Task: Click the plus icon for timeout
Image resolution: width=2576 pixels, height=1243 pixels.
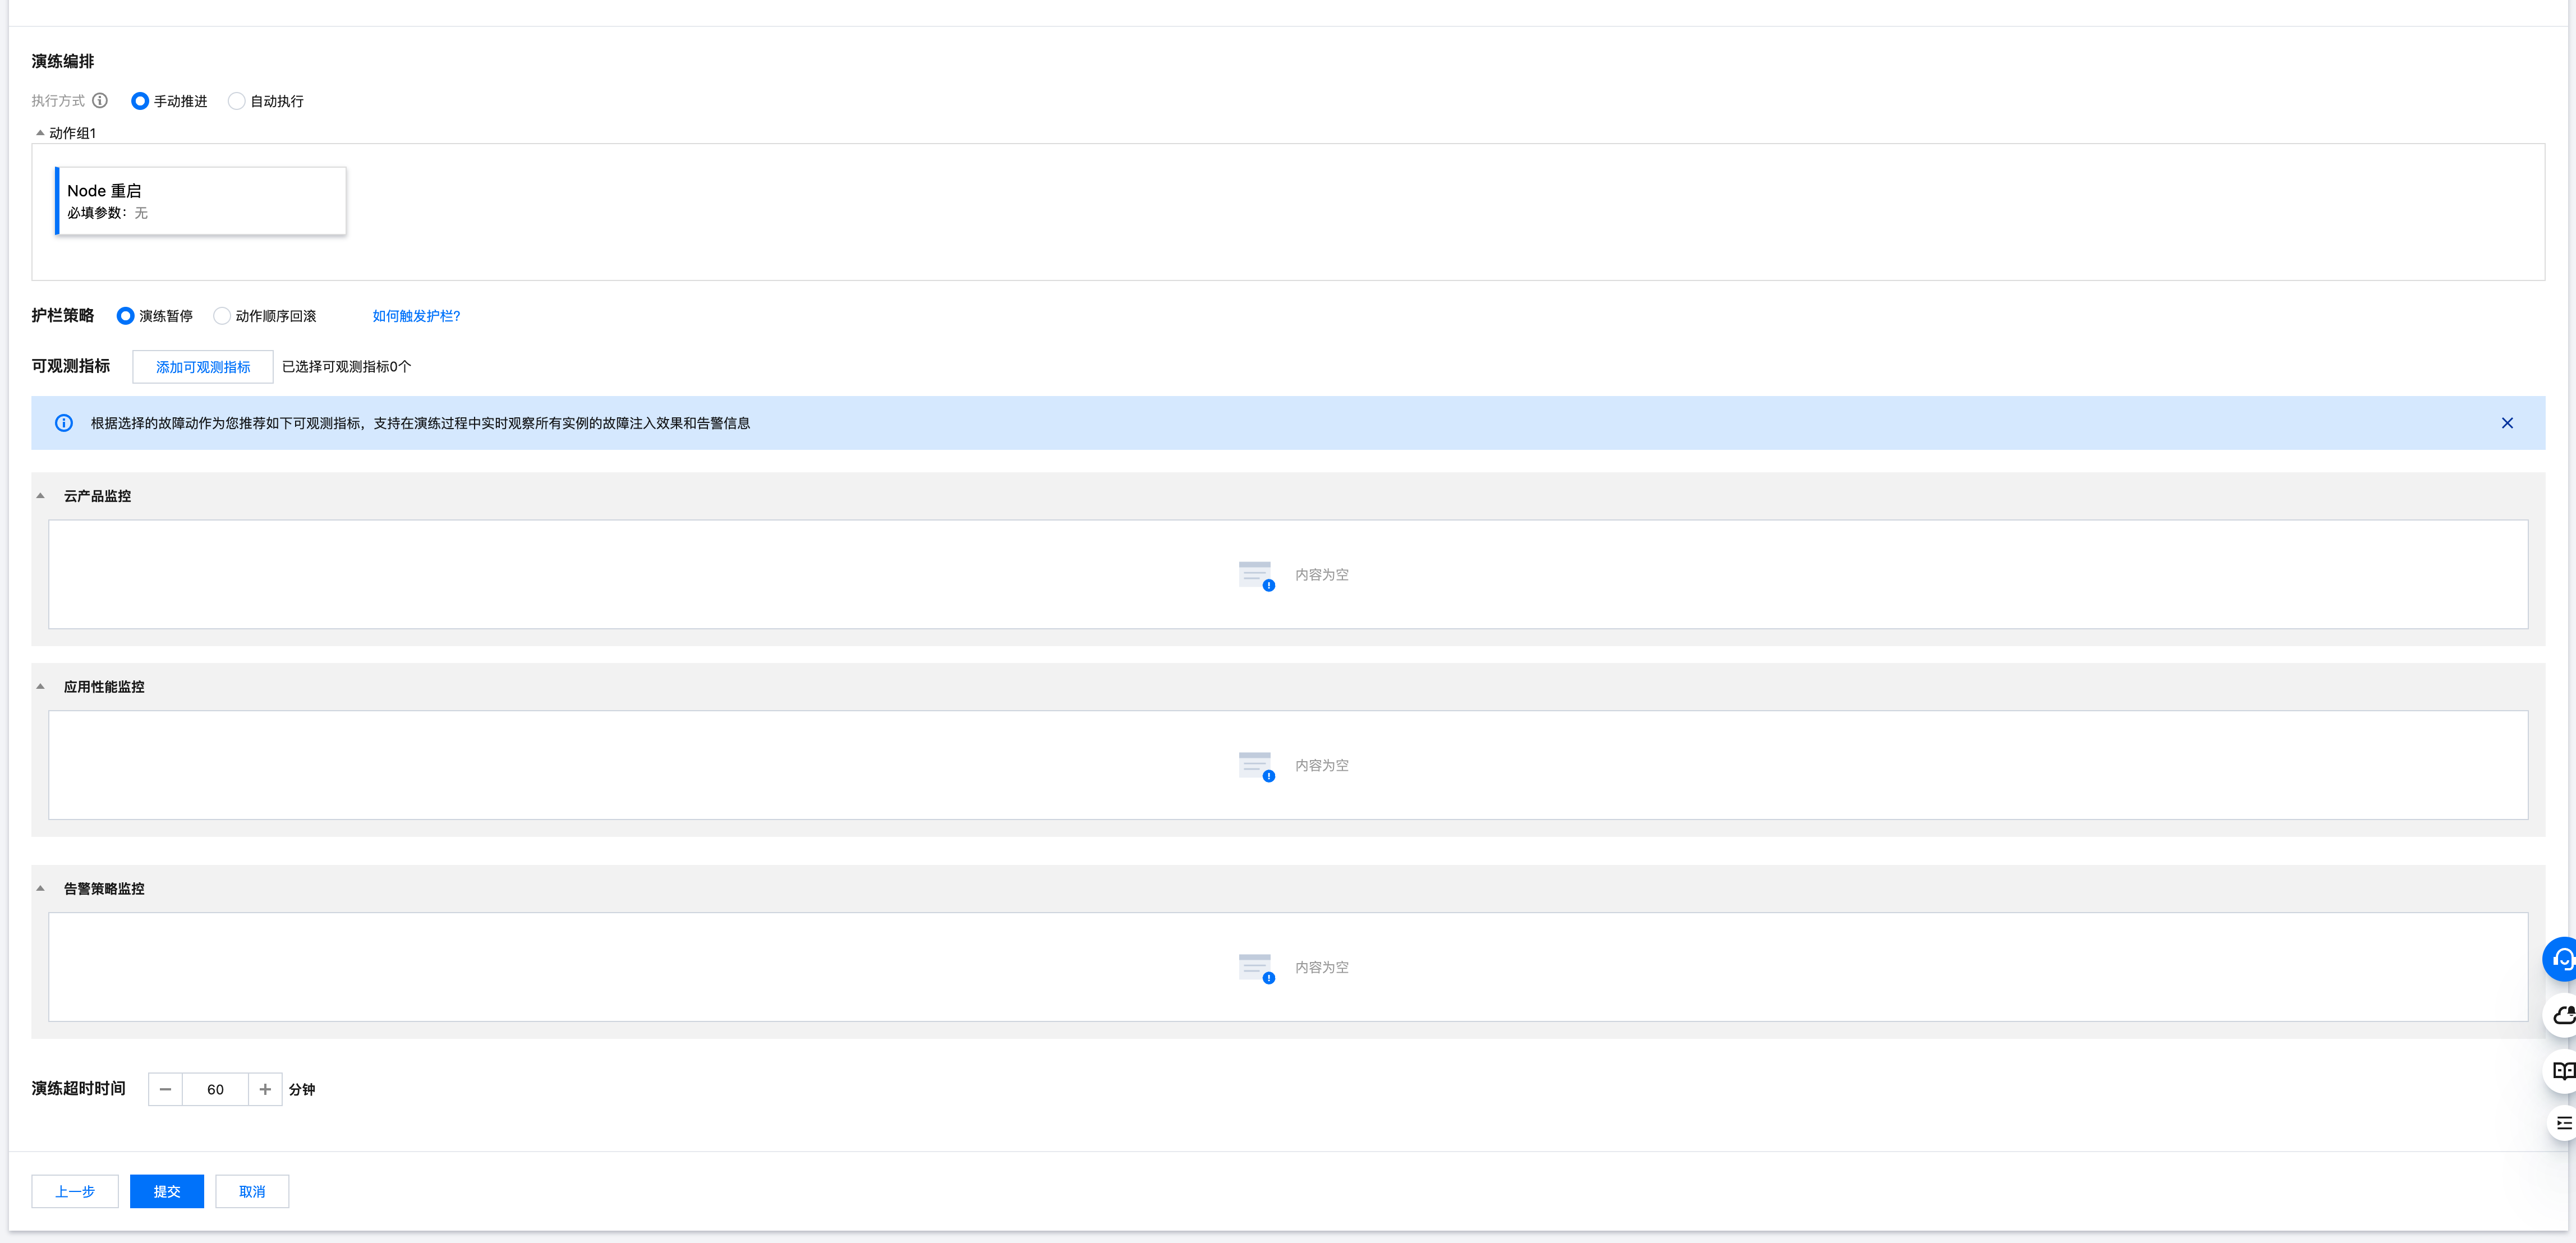Action: point(265,1089)
